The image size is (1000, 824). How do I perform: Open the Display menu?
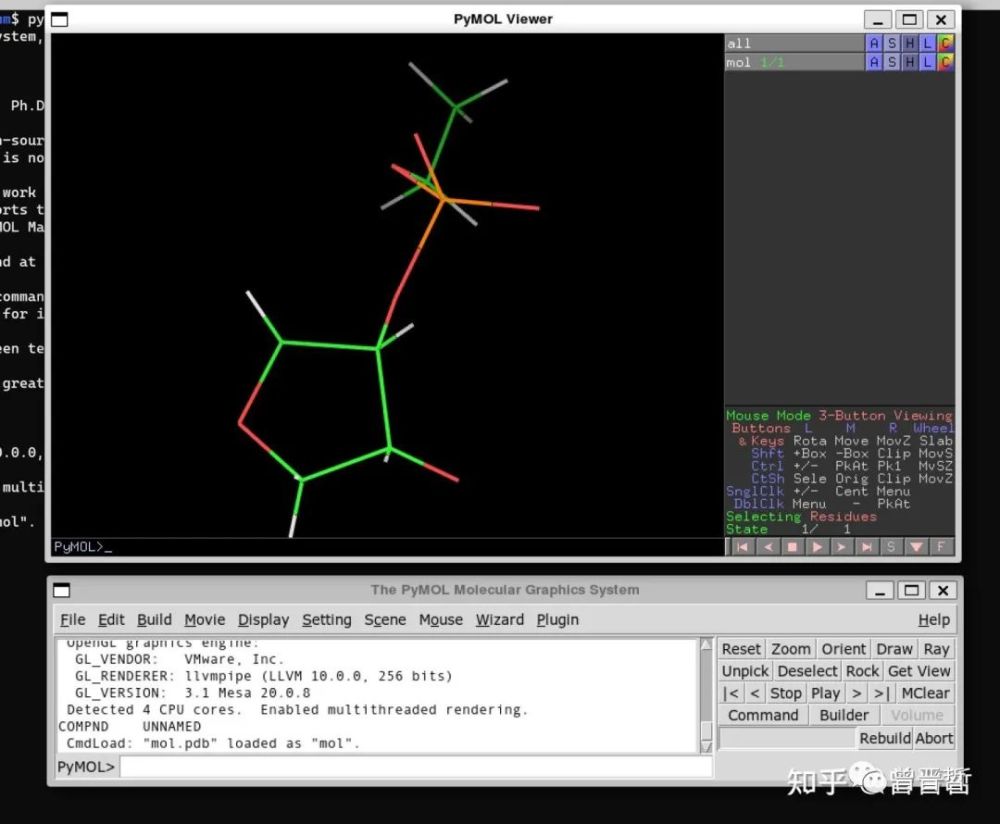tap(263, 619)
